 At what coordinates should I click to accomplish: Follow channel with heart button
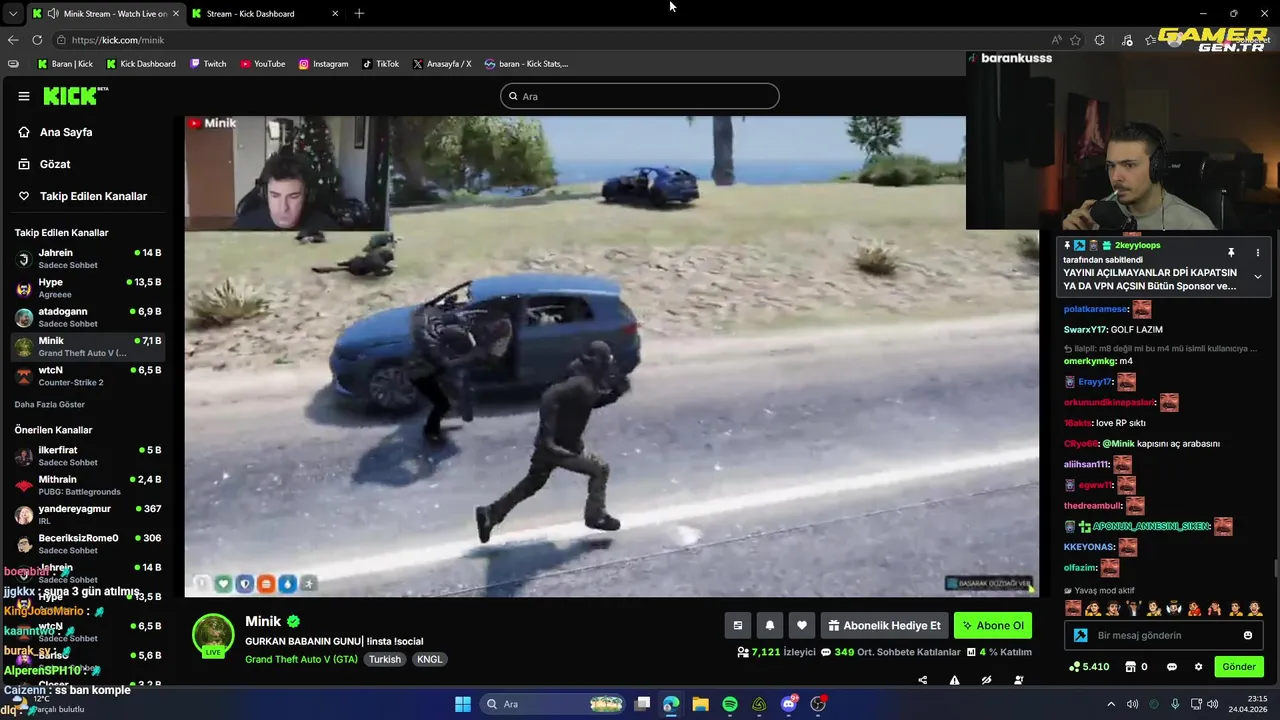click(802, 626)
